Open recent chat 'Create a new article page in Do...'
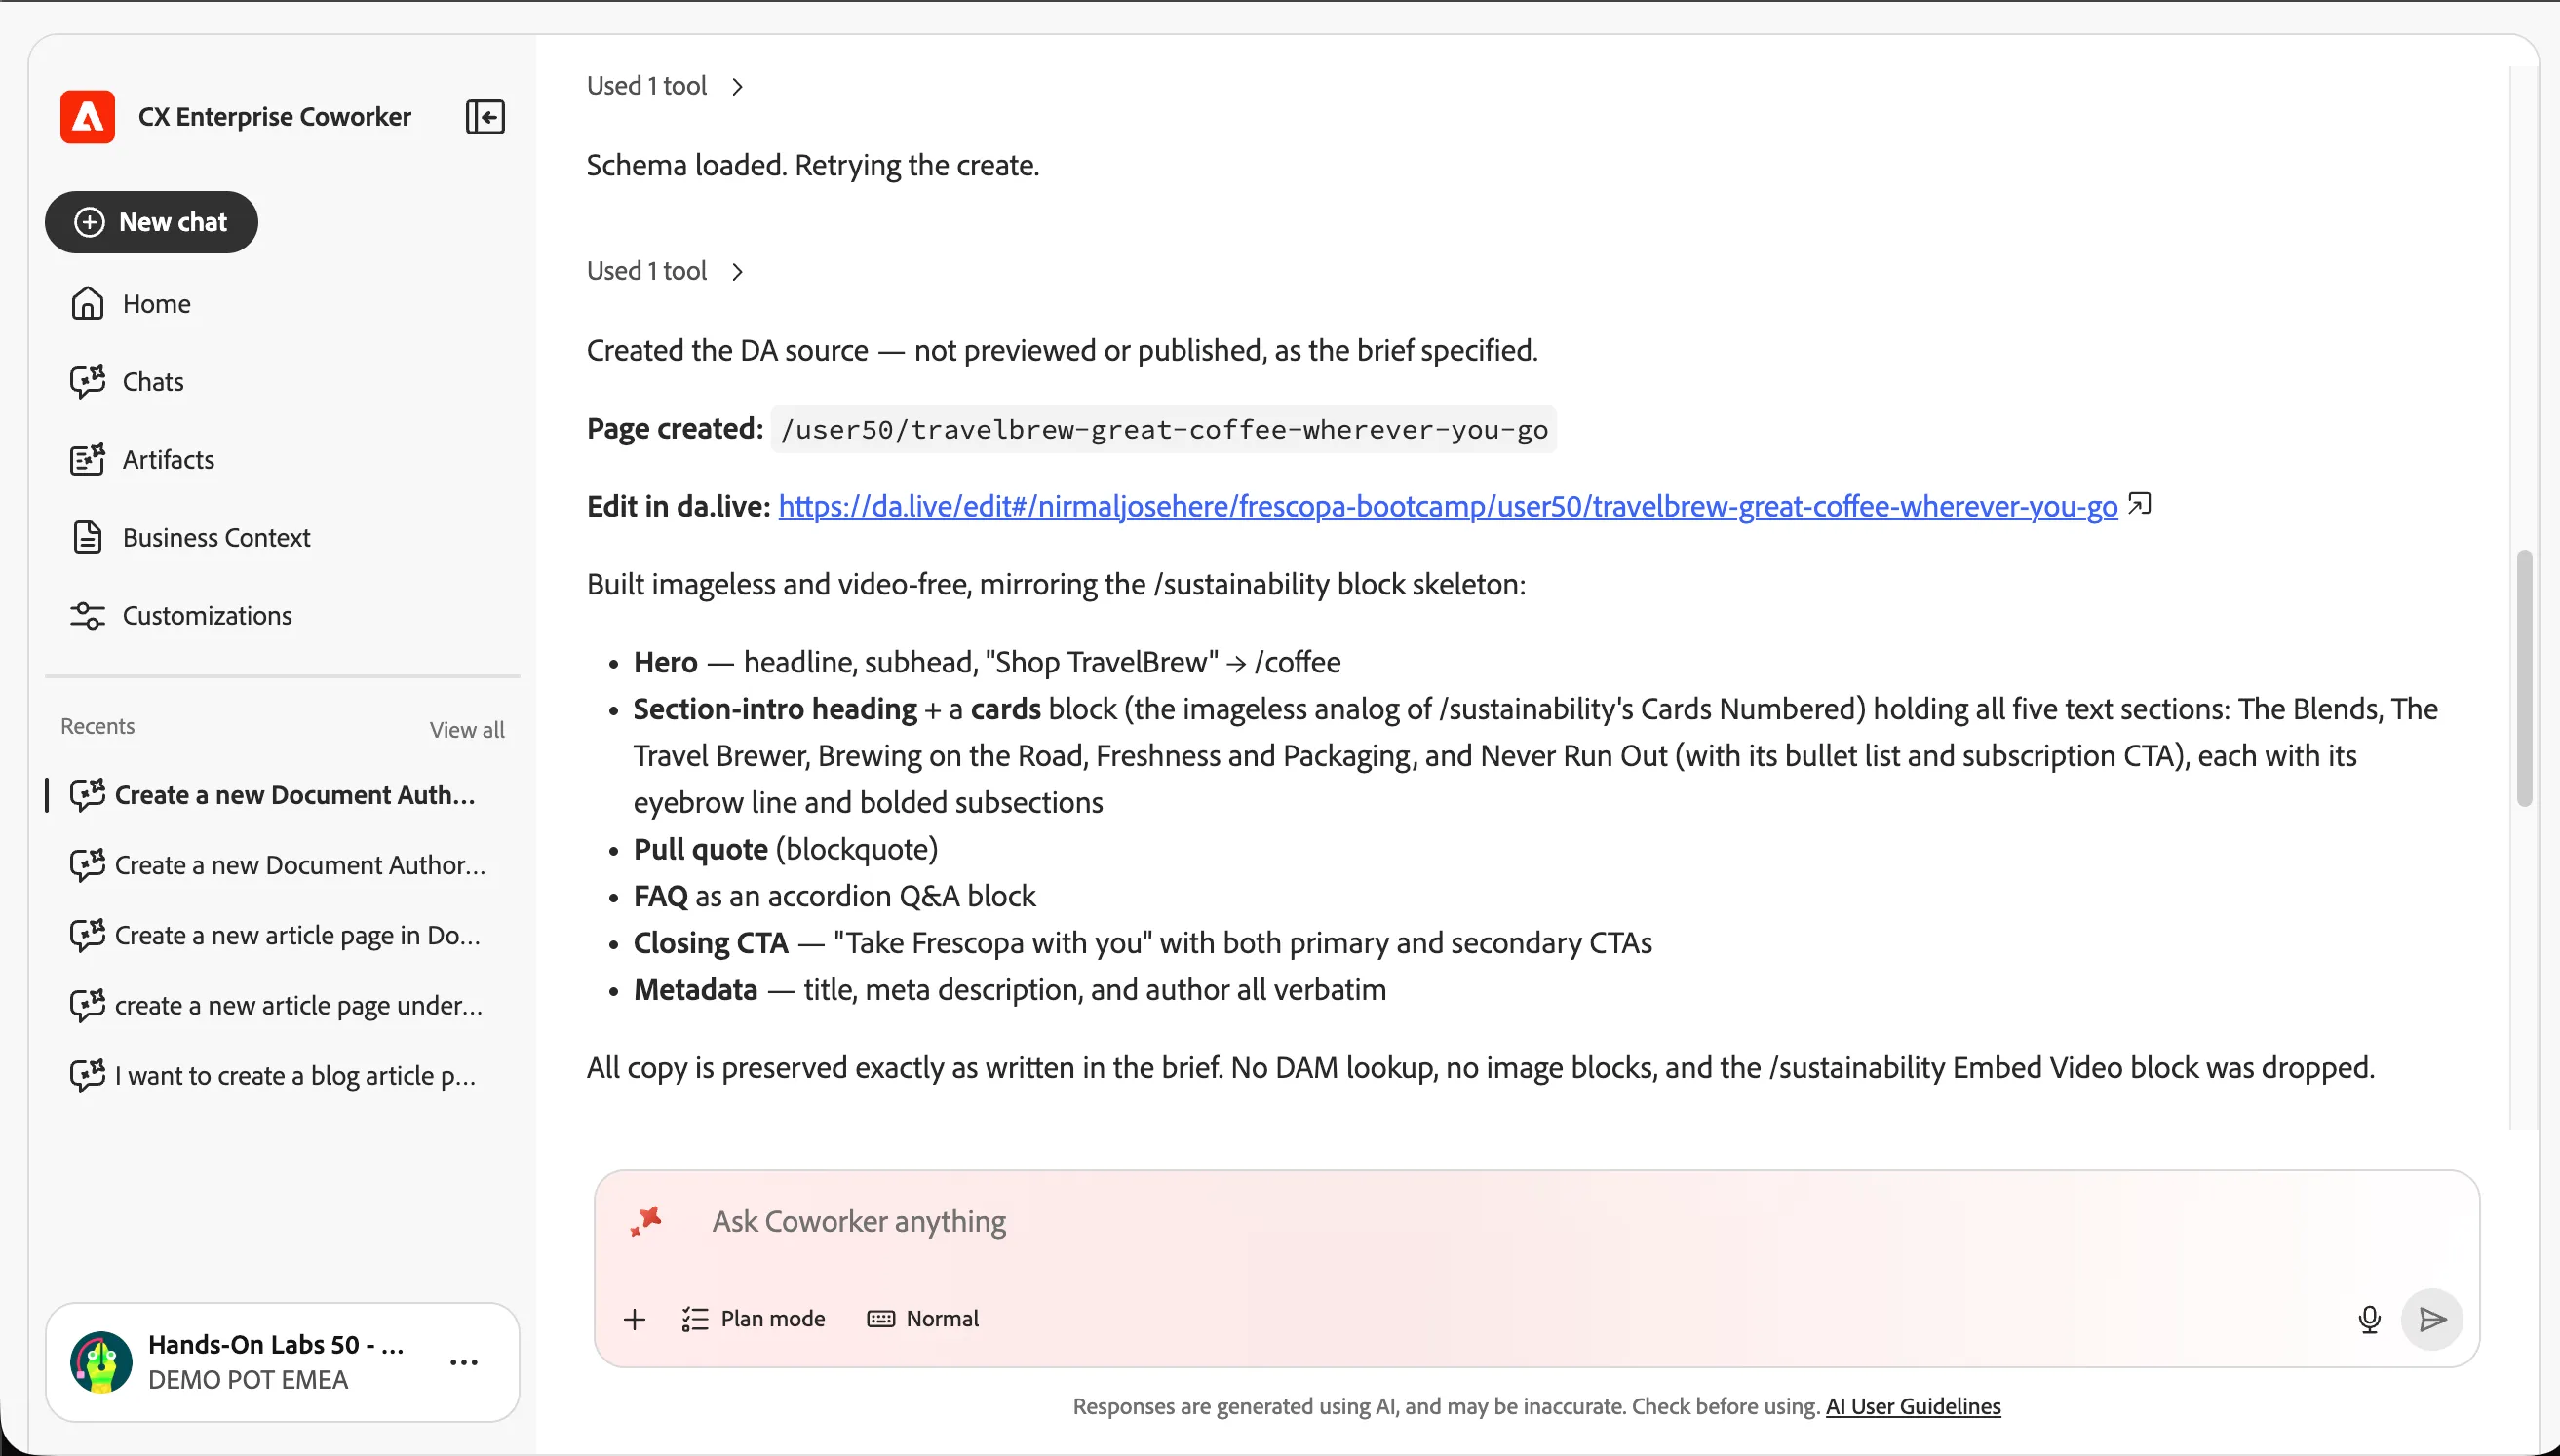 coord(281,935)
